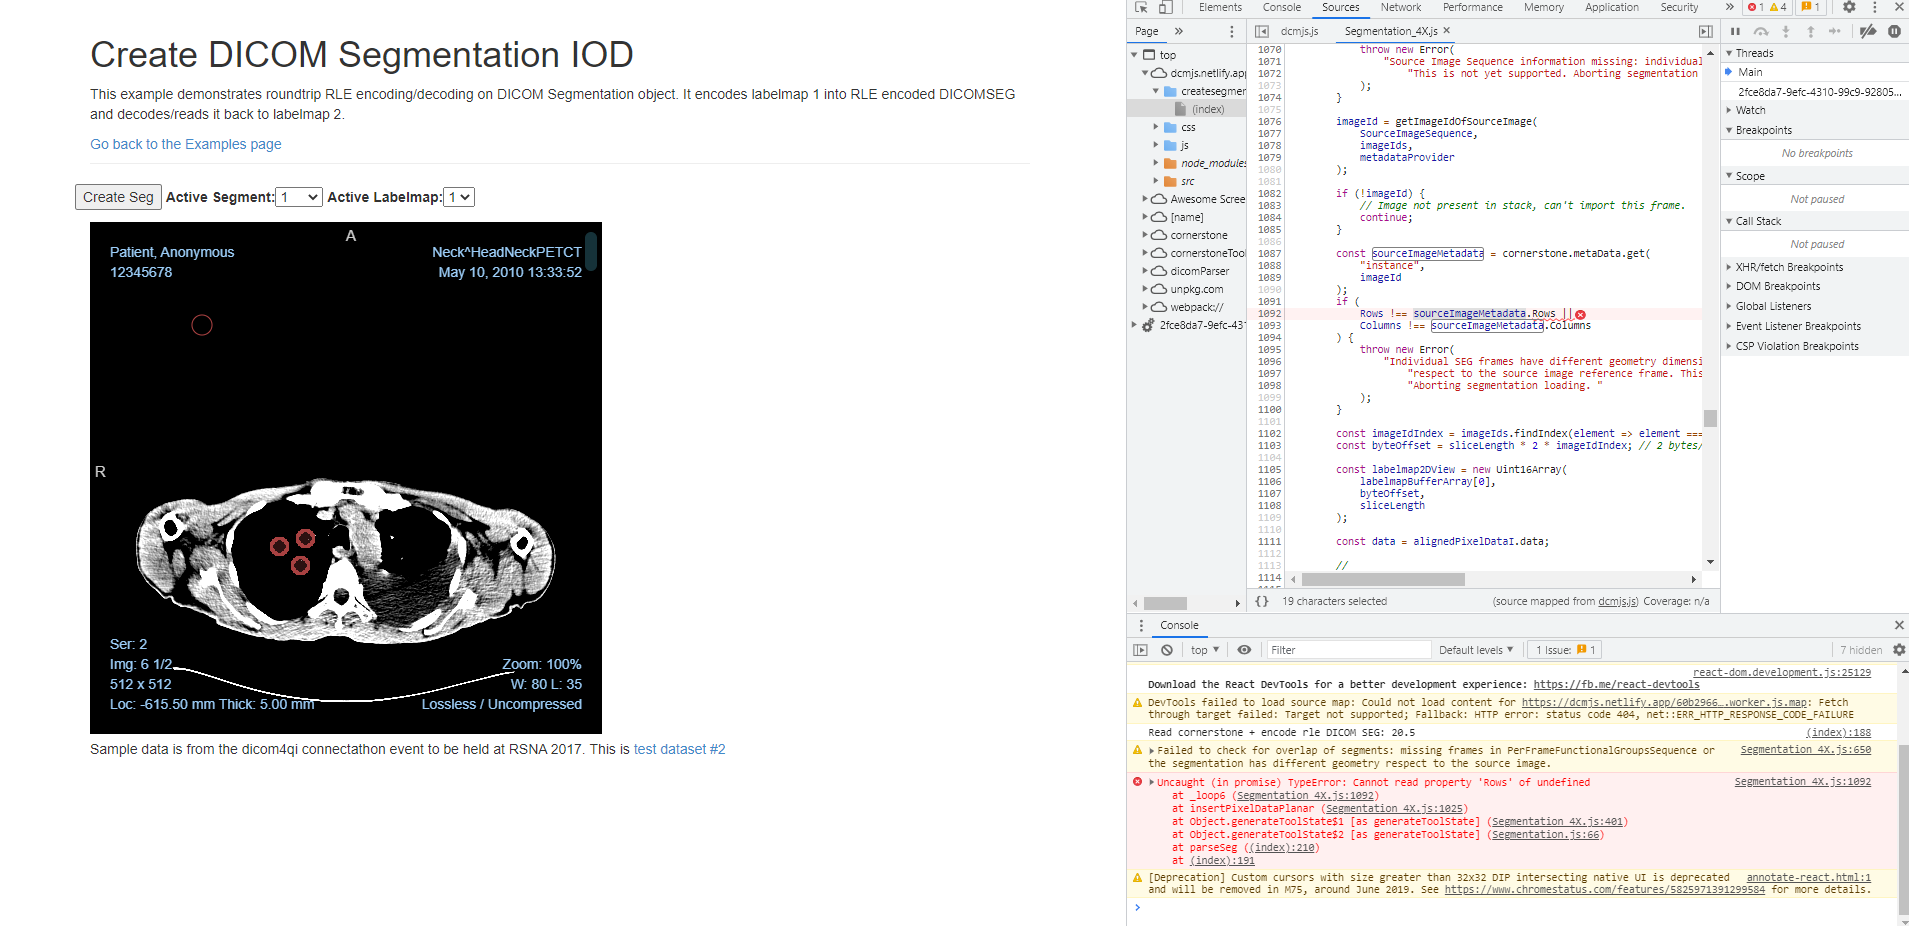Switch to the Elements tab
This screenshot has width=1909, height=926.
[x=1220, y=7]
